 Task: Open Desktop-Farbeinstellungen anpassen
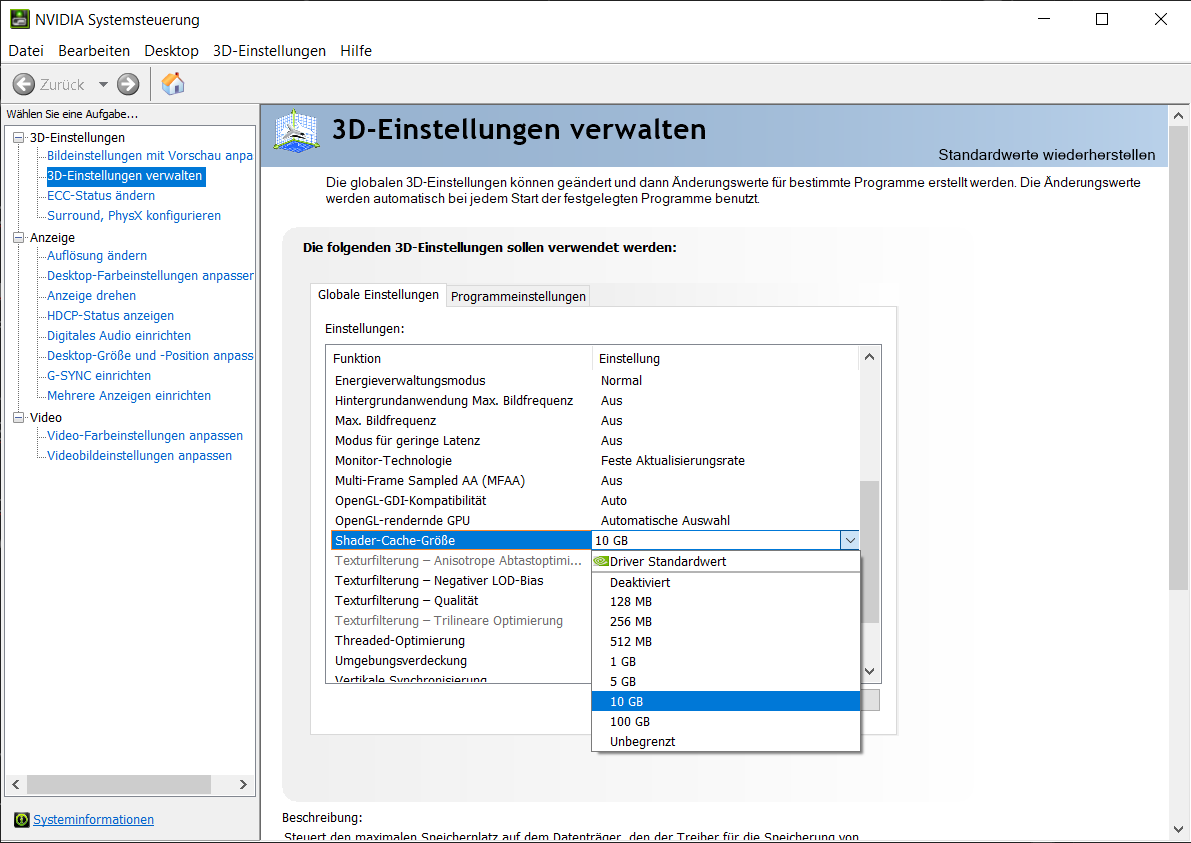click(150, 276)
